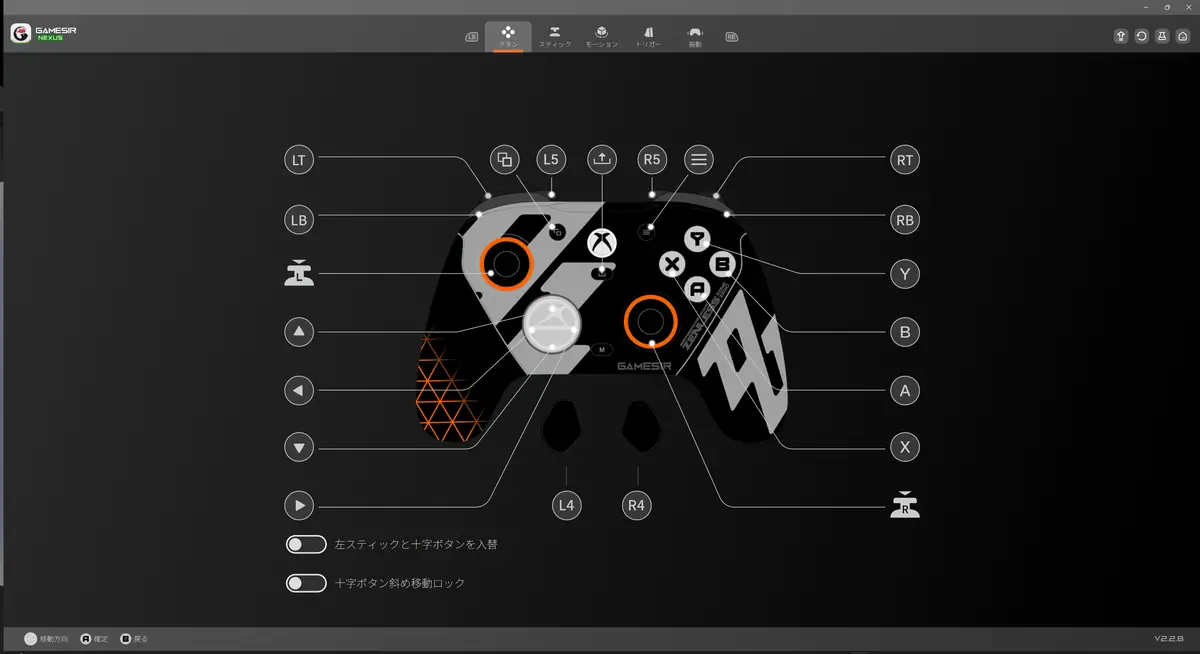Image resolution: width=1200 pixels, height=654 pixels.
Task: Choose the D-pad up arrow mapping
Action: pos(299,331)
